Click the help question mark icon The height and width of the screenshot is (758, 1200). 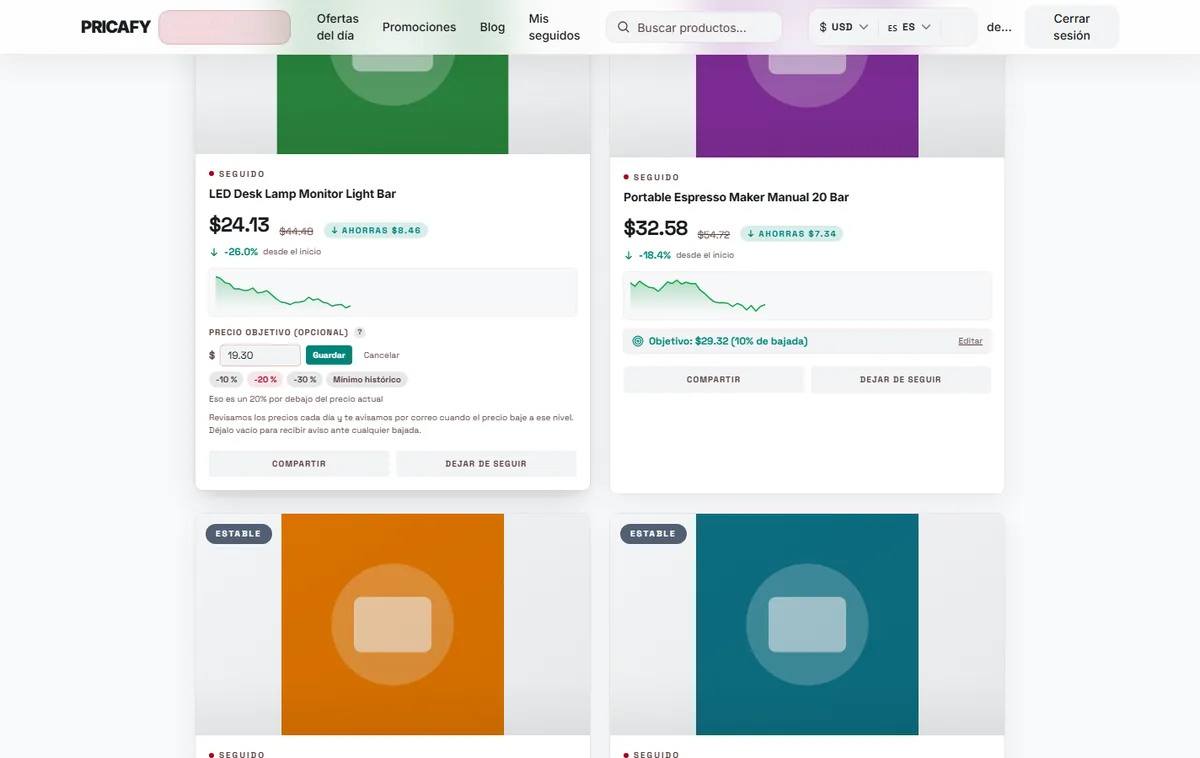(x=360, y=332)
